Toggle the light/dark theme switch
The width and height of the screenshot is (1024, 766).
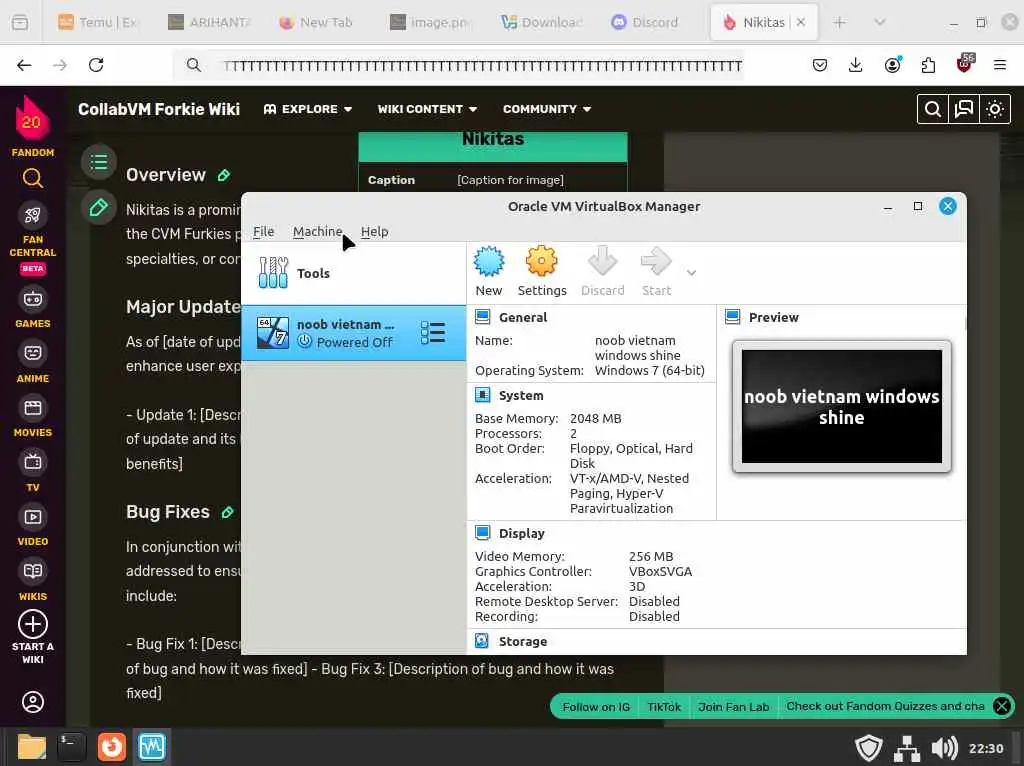tap(995, 109)
